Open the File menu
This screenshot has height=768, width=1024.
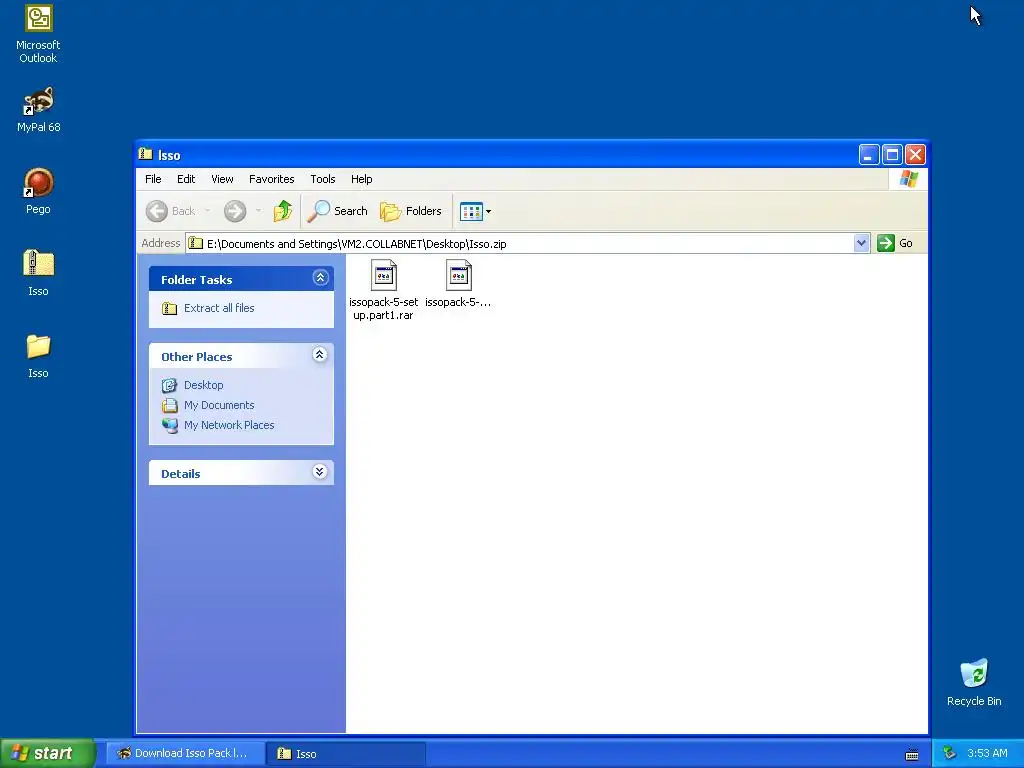tap(153, 179)
